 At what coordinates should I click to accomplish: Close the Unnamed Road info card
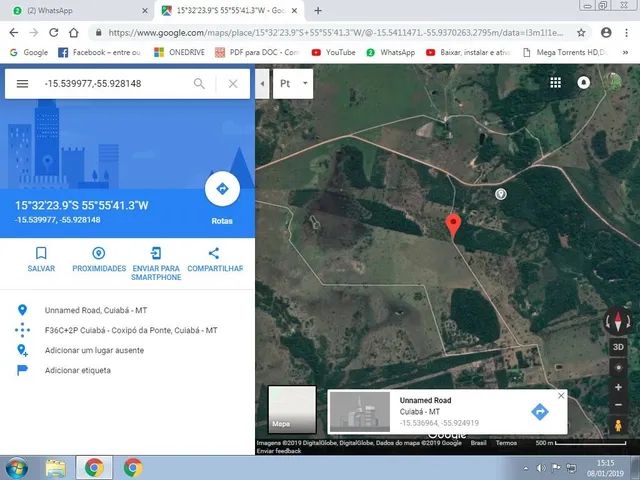pos(561,396)
